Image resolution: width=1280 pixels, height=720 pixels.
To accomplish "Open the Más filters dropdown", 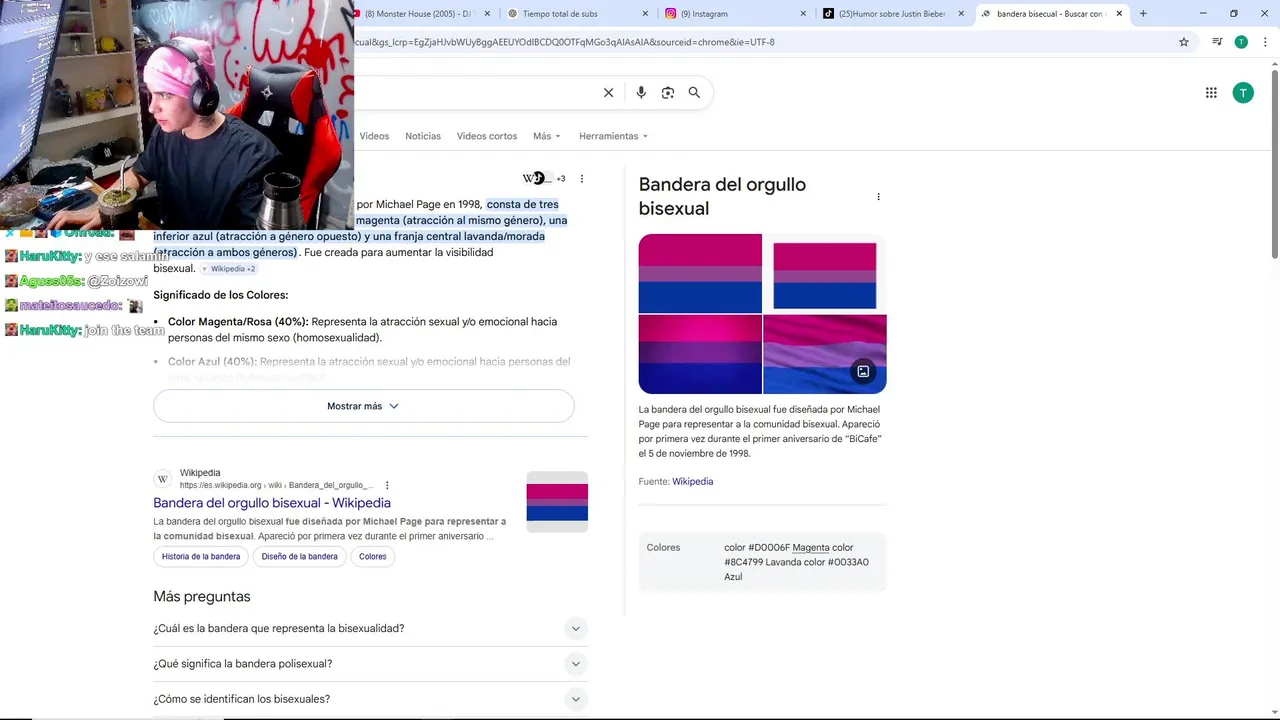I will point(547,136).
